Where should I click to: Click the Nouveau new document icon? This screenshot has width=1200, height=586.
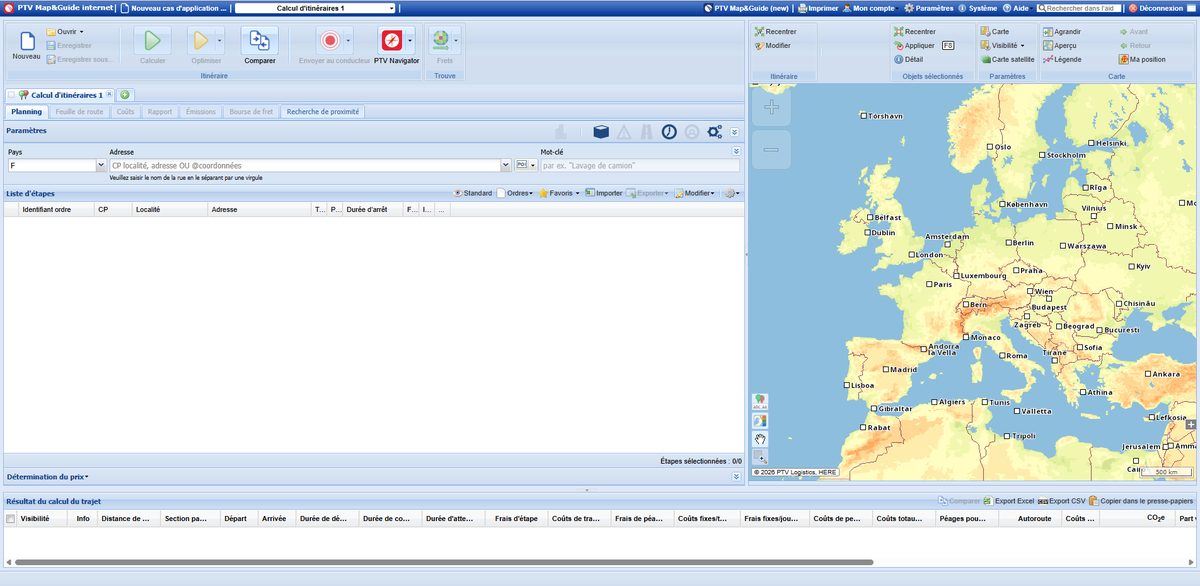coord(27,41)
